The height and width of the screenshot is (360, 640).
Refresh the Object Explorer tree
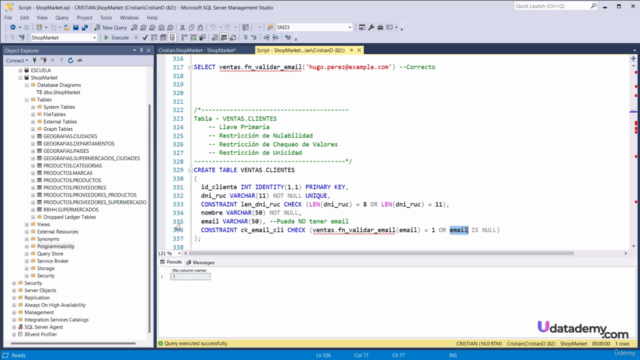point(71,60)
